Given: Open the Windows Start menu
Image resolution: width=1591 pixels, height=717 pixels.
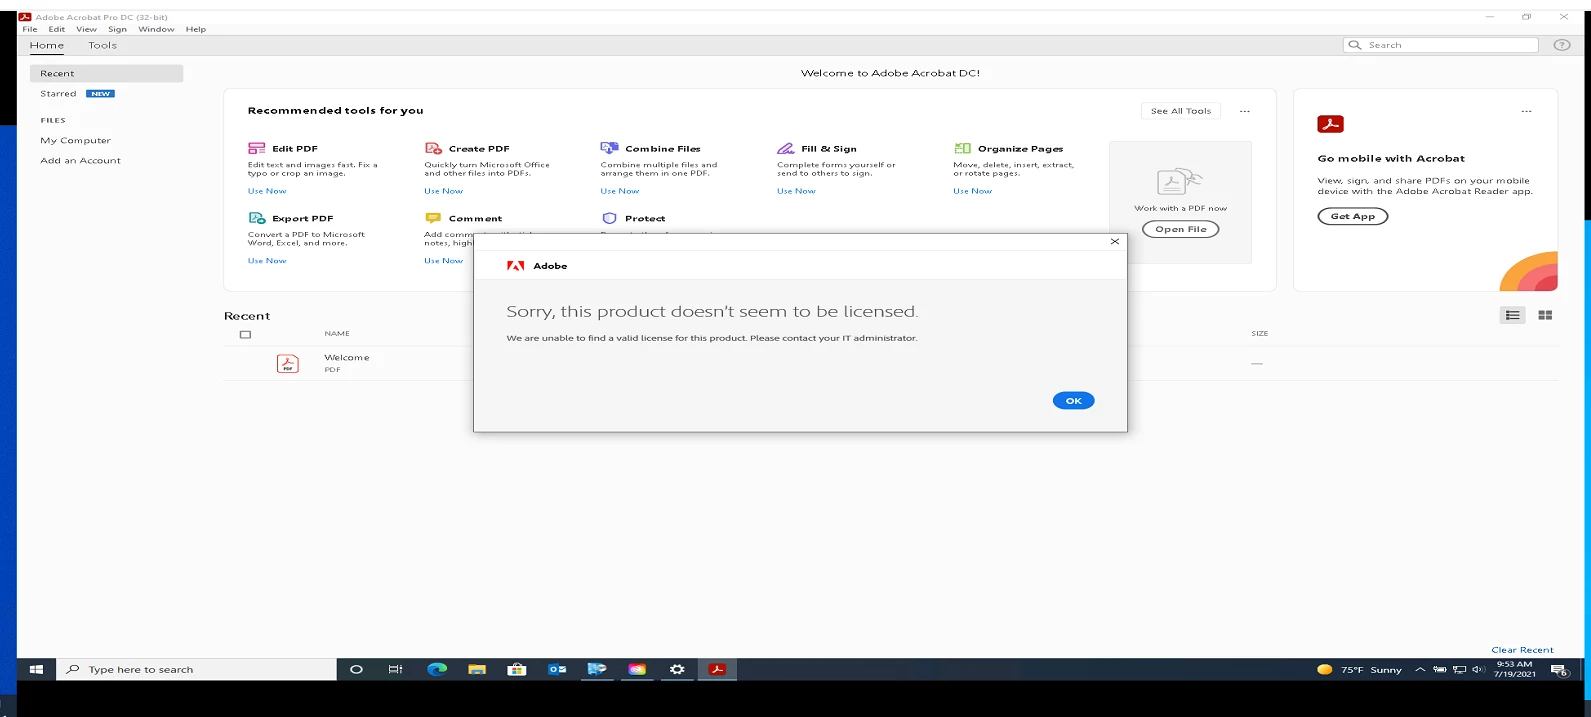Looking at the screenshot, I should [36, 670].
